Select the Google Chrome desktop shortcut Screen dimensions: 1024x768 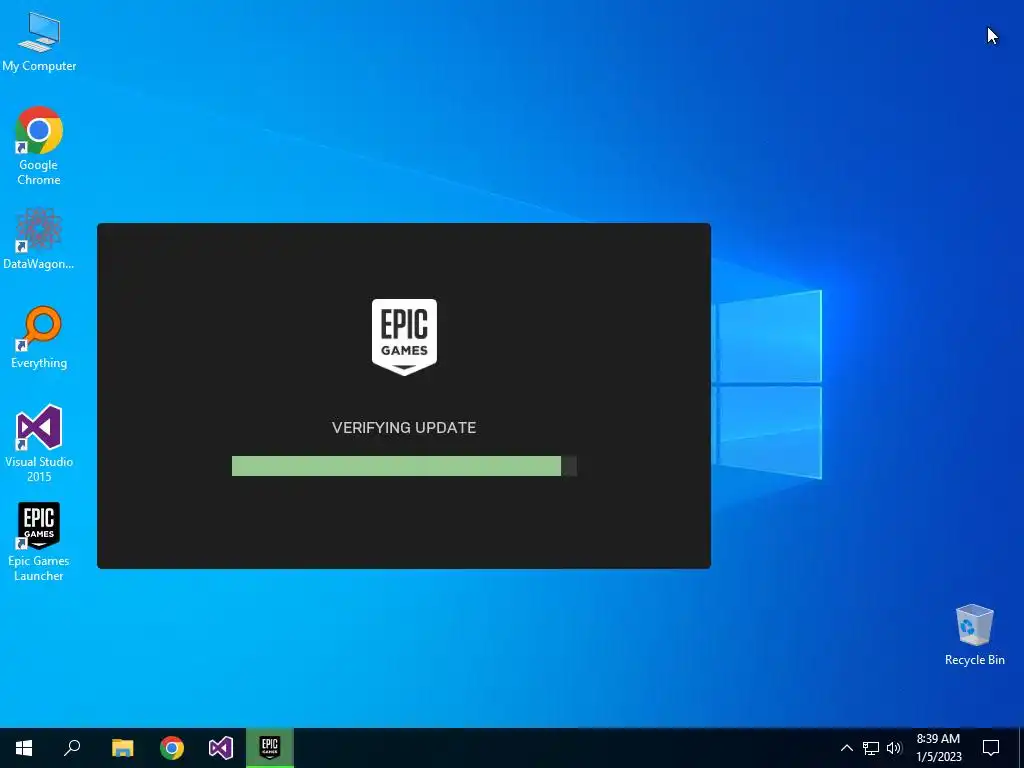click(x=39, y=146)
